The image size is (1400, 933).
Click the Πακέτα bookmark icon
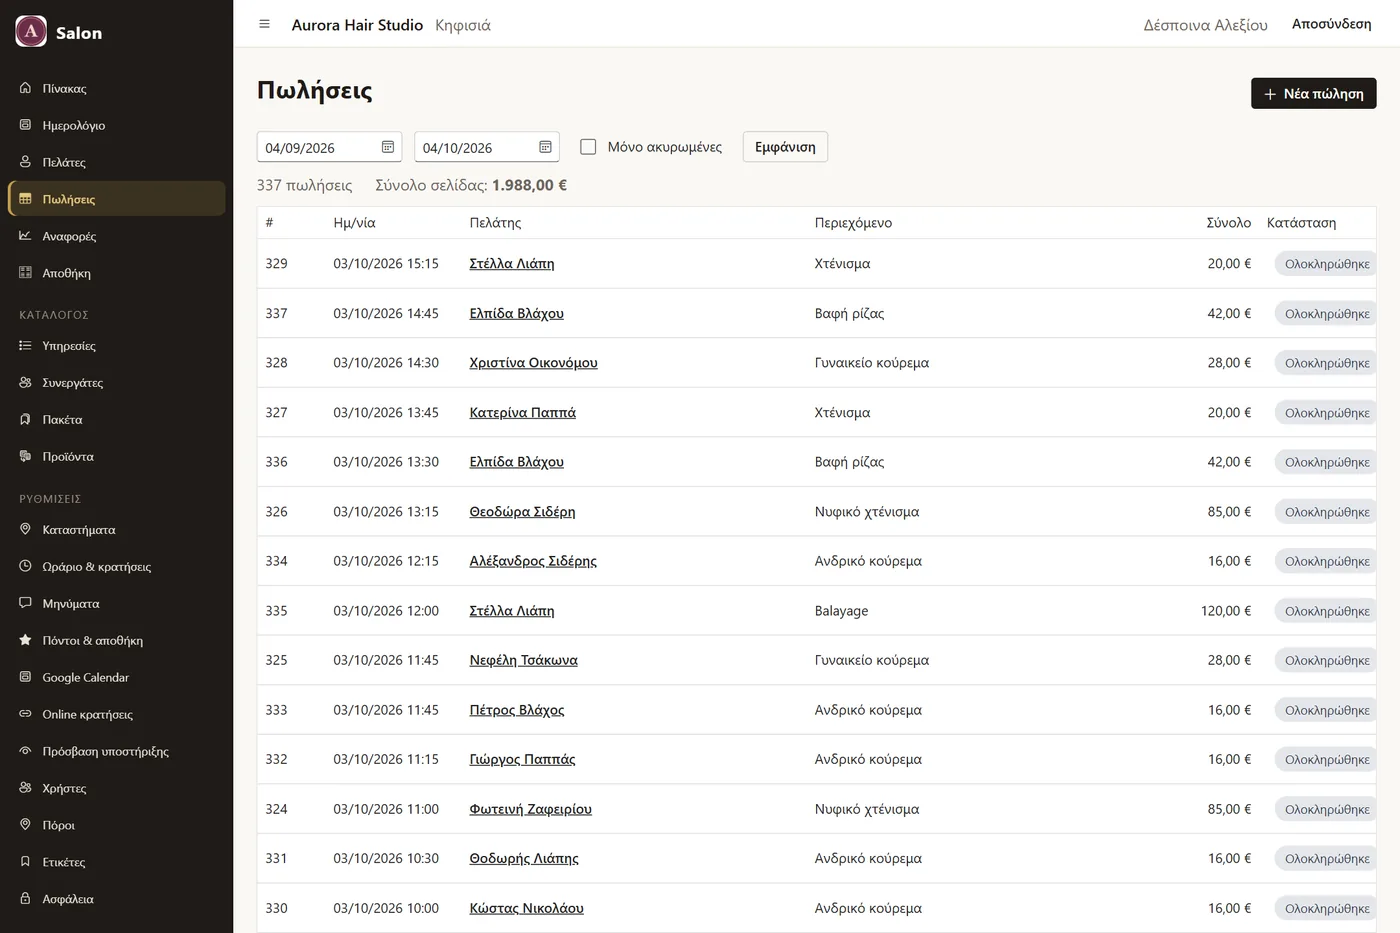tap(26, 420)
